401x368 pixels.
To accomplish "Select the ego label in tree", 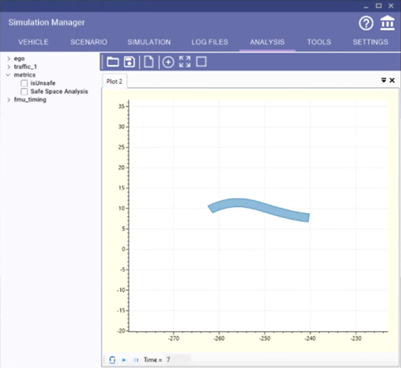I will point(19,59).
